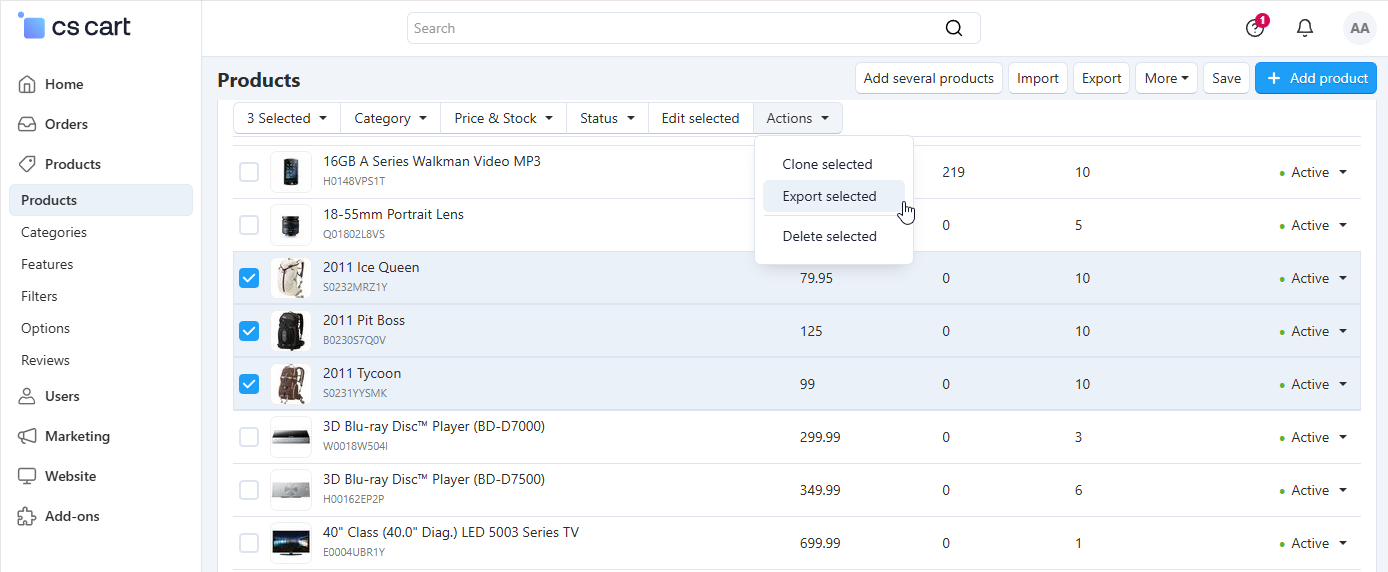Open the 16GB A Series Walkman thumbnail
The height and width of the screenshot is (572, 1388).
pyautogui.click(x=290, y=172)
